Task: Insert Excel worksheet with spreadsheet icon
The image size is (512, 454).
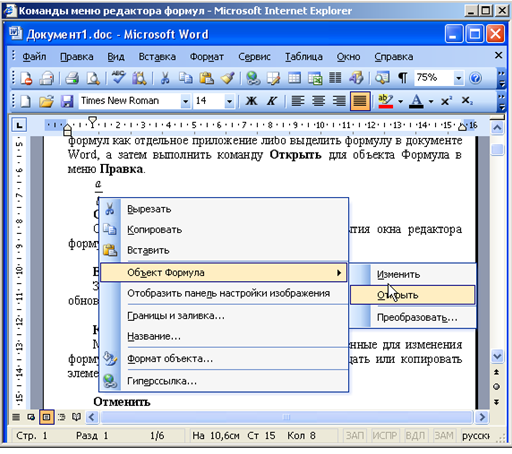Action: coord(315,78)
